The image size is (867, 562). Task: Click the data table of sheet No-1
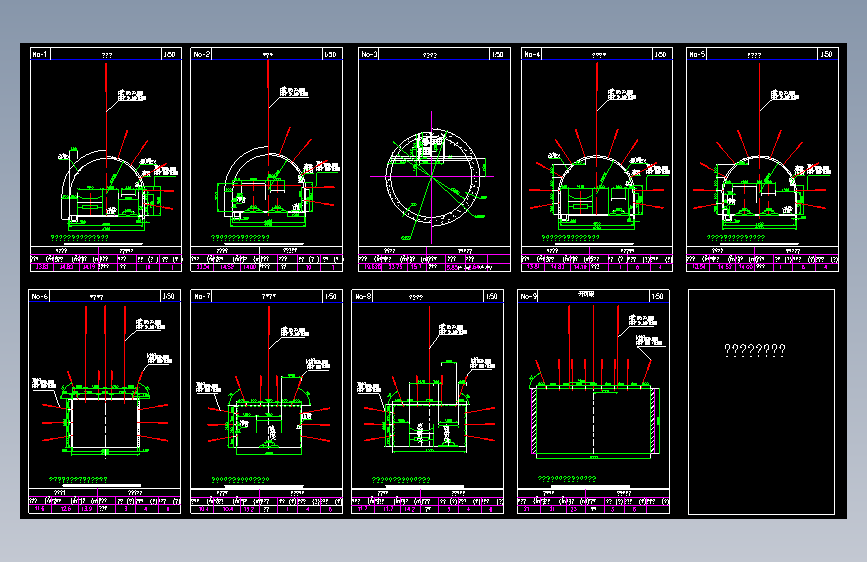pos(106,259)
